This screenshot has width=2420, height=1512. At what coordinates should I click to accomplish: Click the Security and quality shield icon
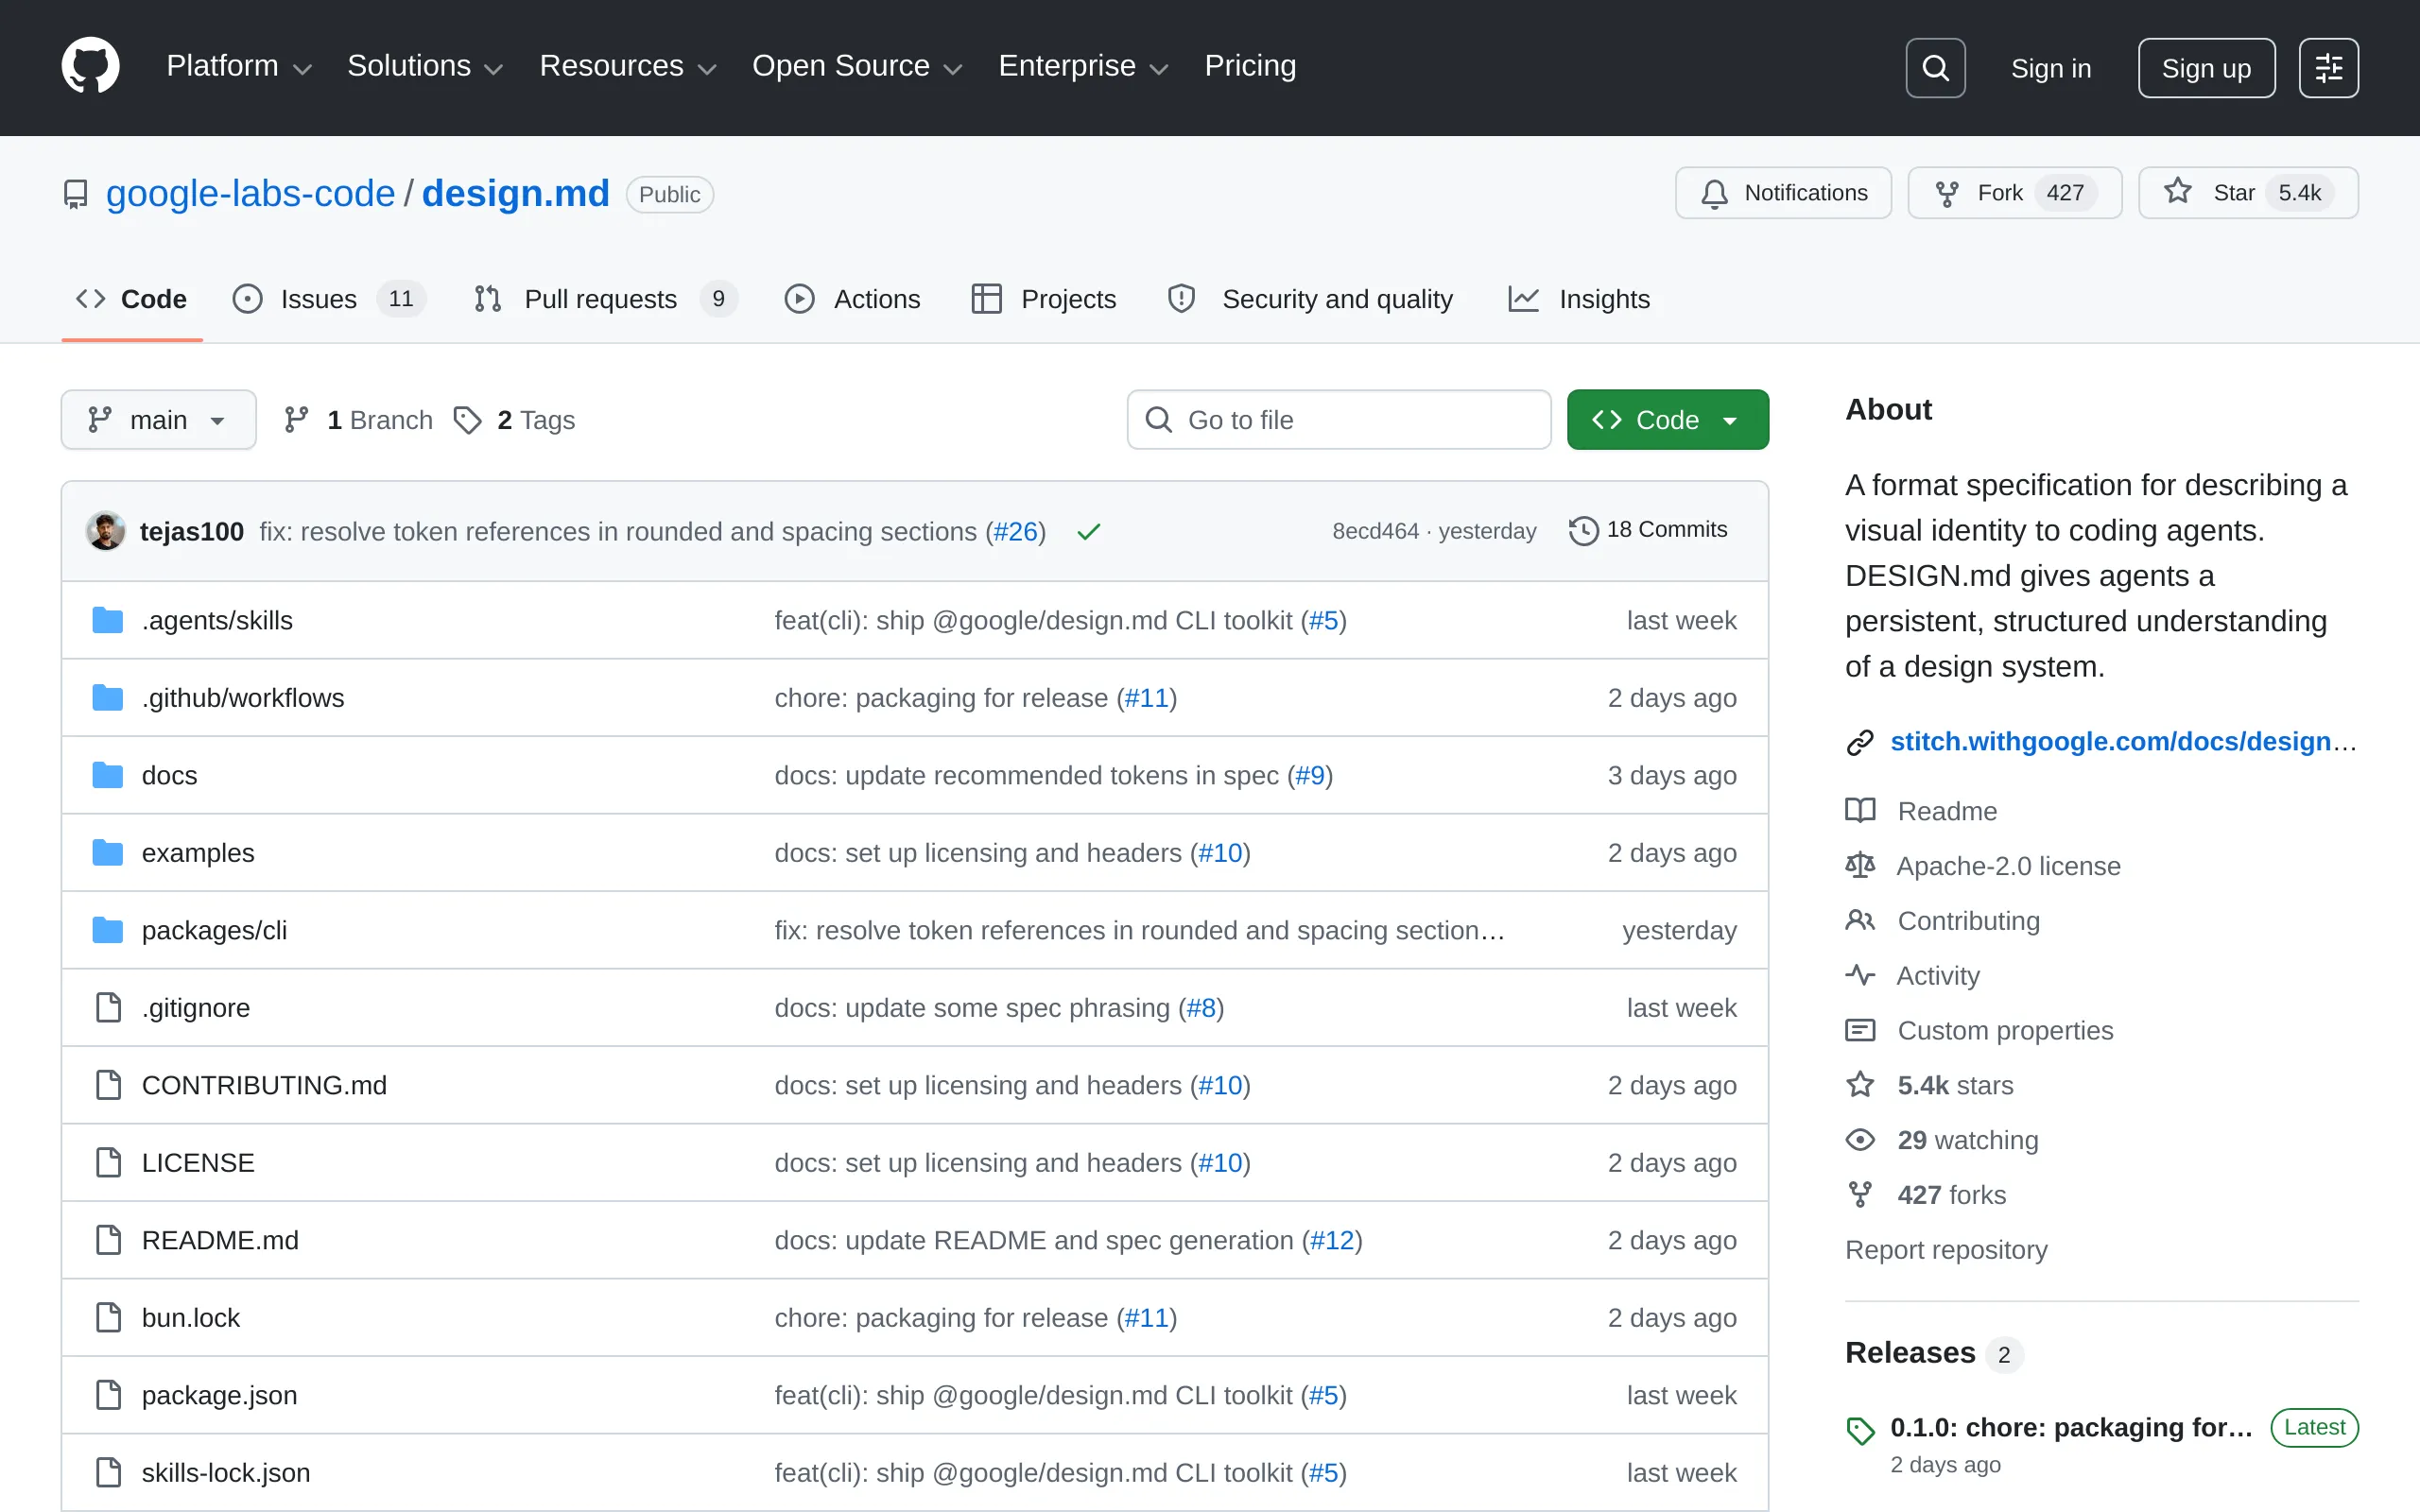1180,298
